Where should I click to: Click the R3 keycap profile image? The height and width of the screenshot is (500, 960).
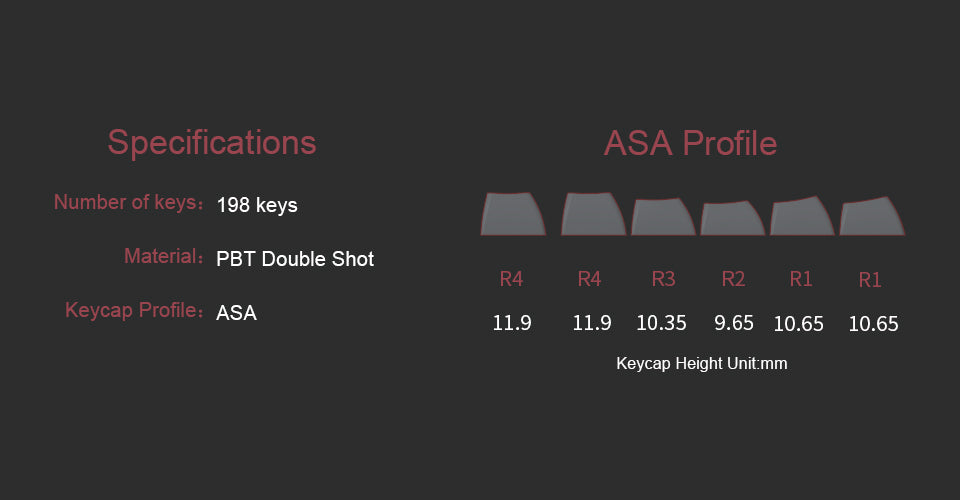[x=663, y=216]
